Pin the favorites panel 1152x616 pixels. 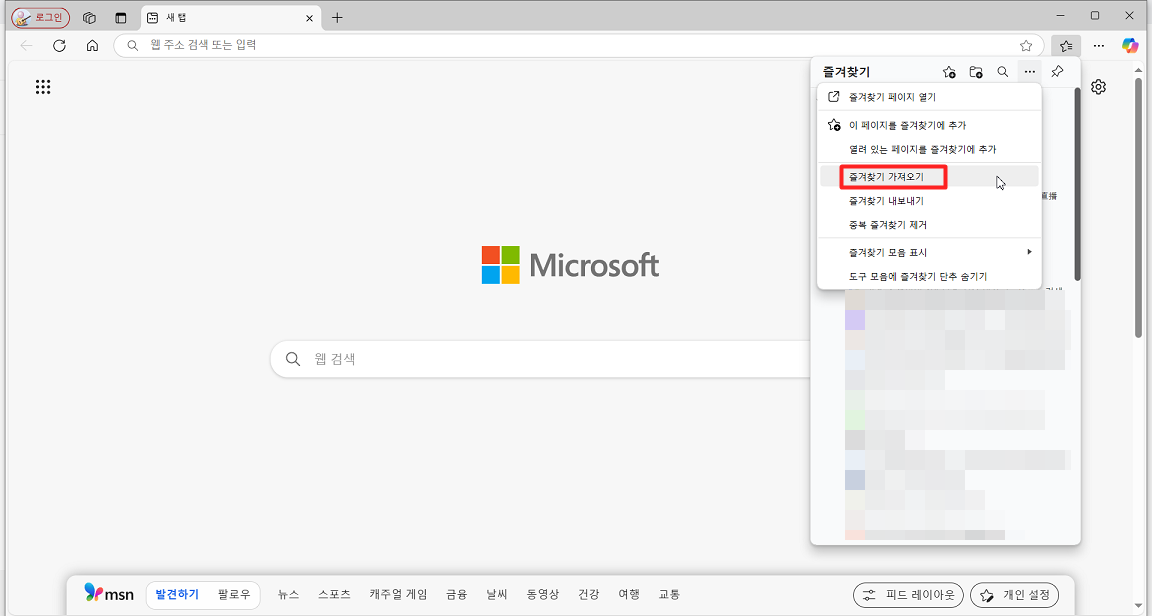tap(1057, 72)
